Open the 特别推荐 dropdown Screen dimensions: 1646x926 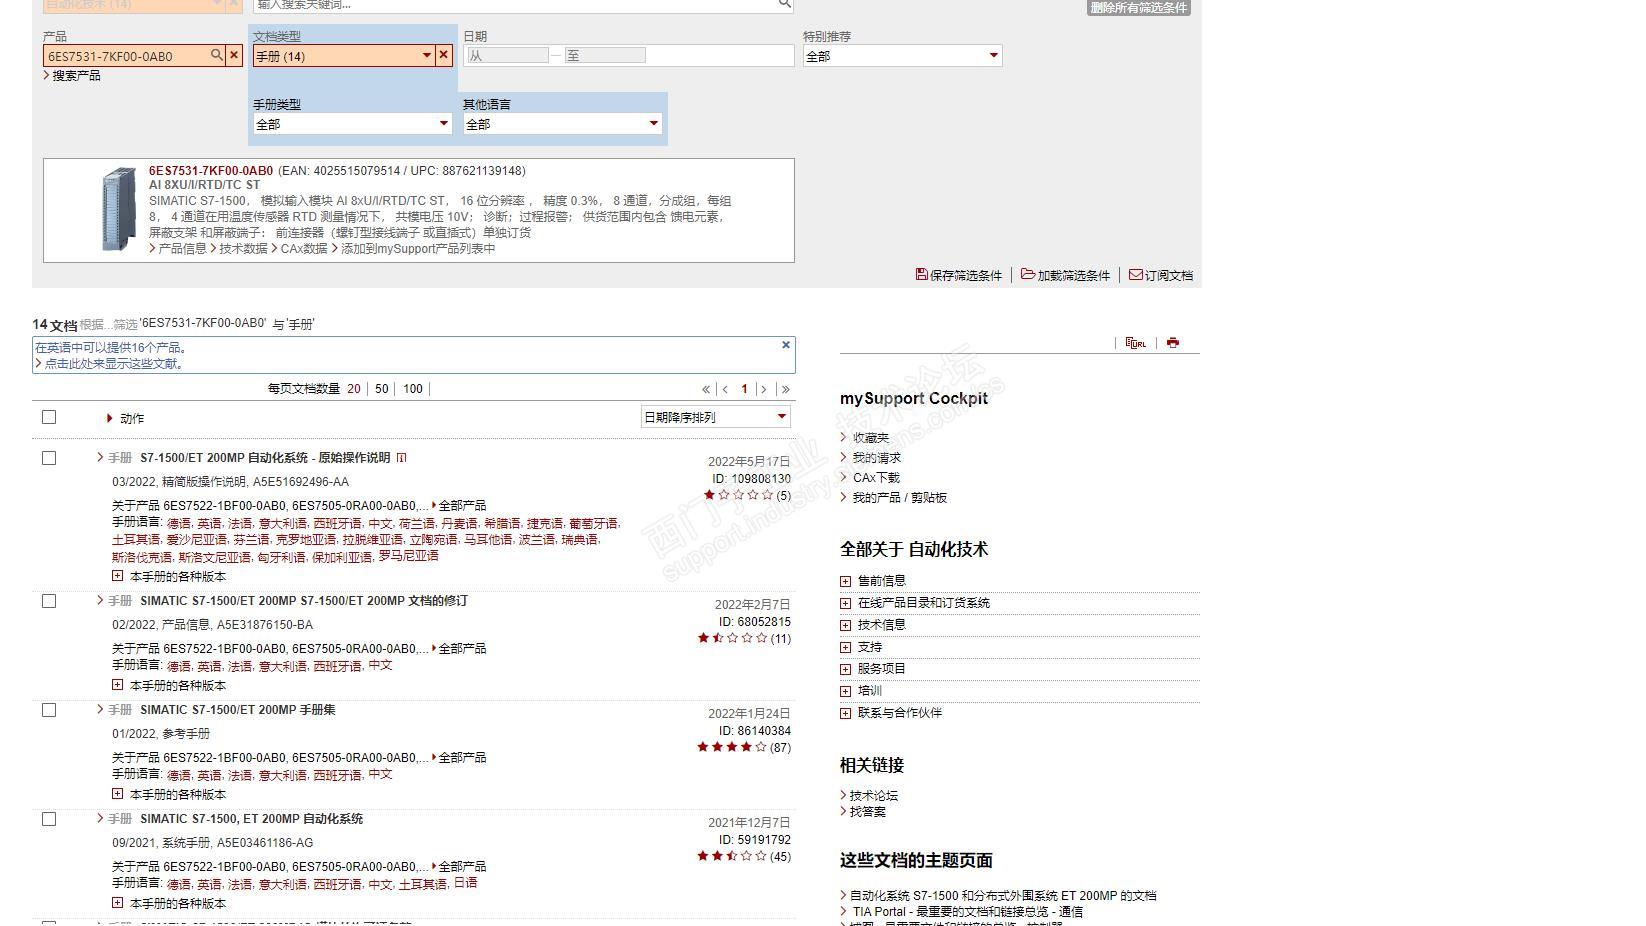[x=902, y=56]
